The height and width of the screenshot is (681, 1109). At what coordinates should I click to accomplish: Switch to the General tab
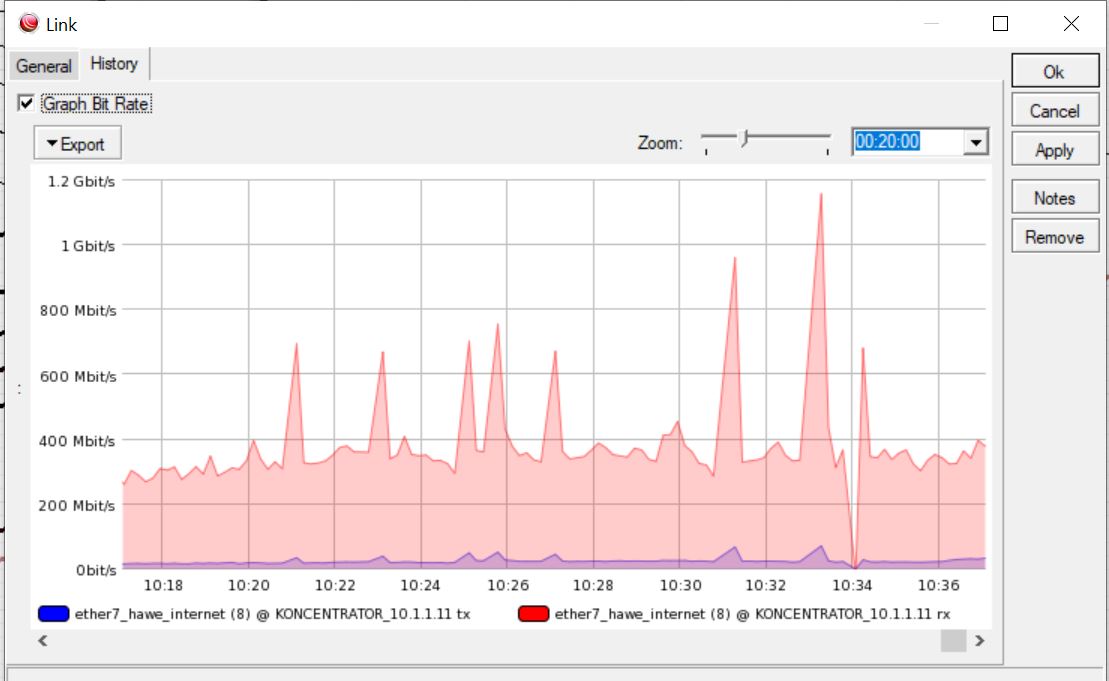tap(44, 66)
